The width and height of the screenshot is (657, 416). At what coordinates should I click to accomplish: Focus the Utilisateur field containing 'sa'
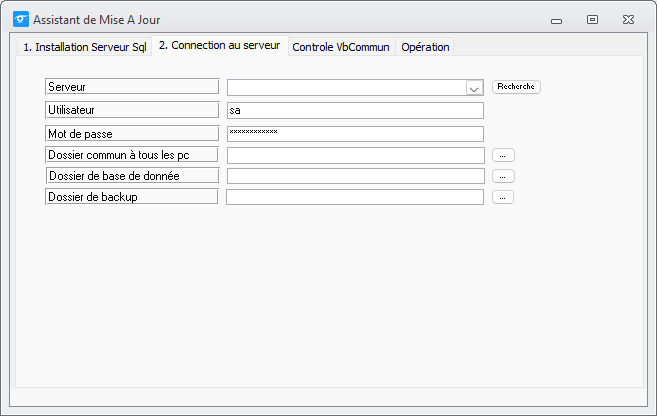[355, 111]
